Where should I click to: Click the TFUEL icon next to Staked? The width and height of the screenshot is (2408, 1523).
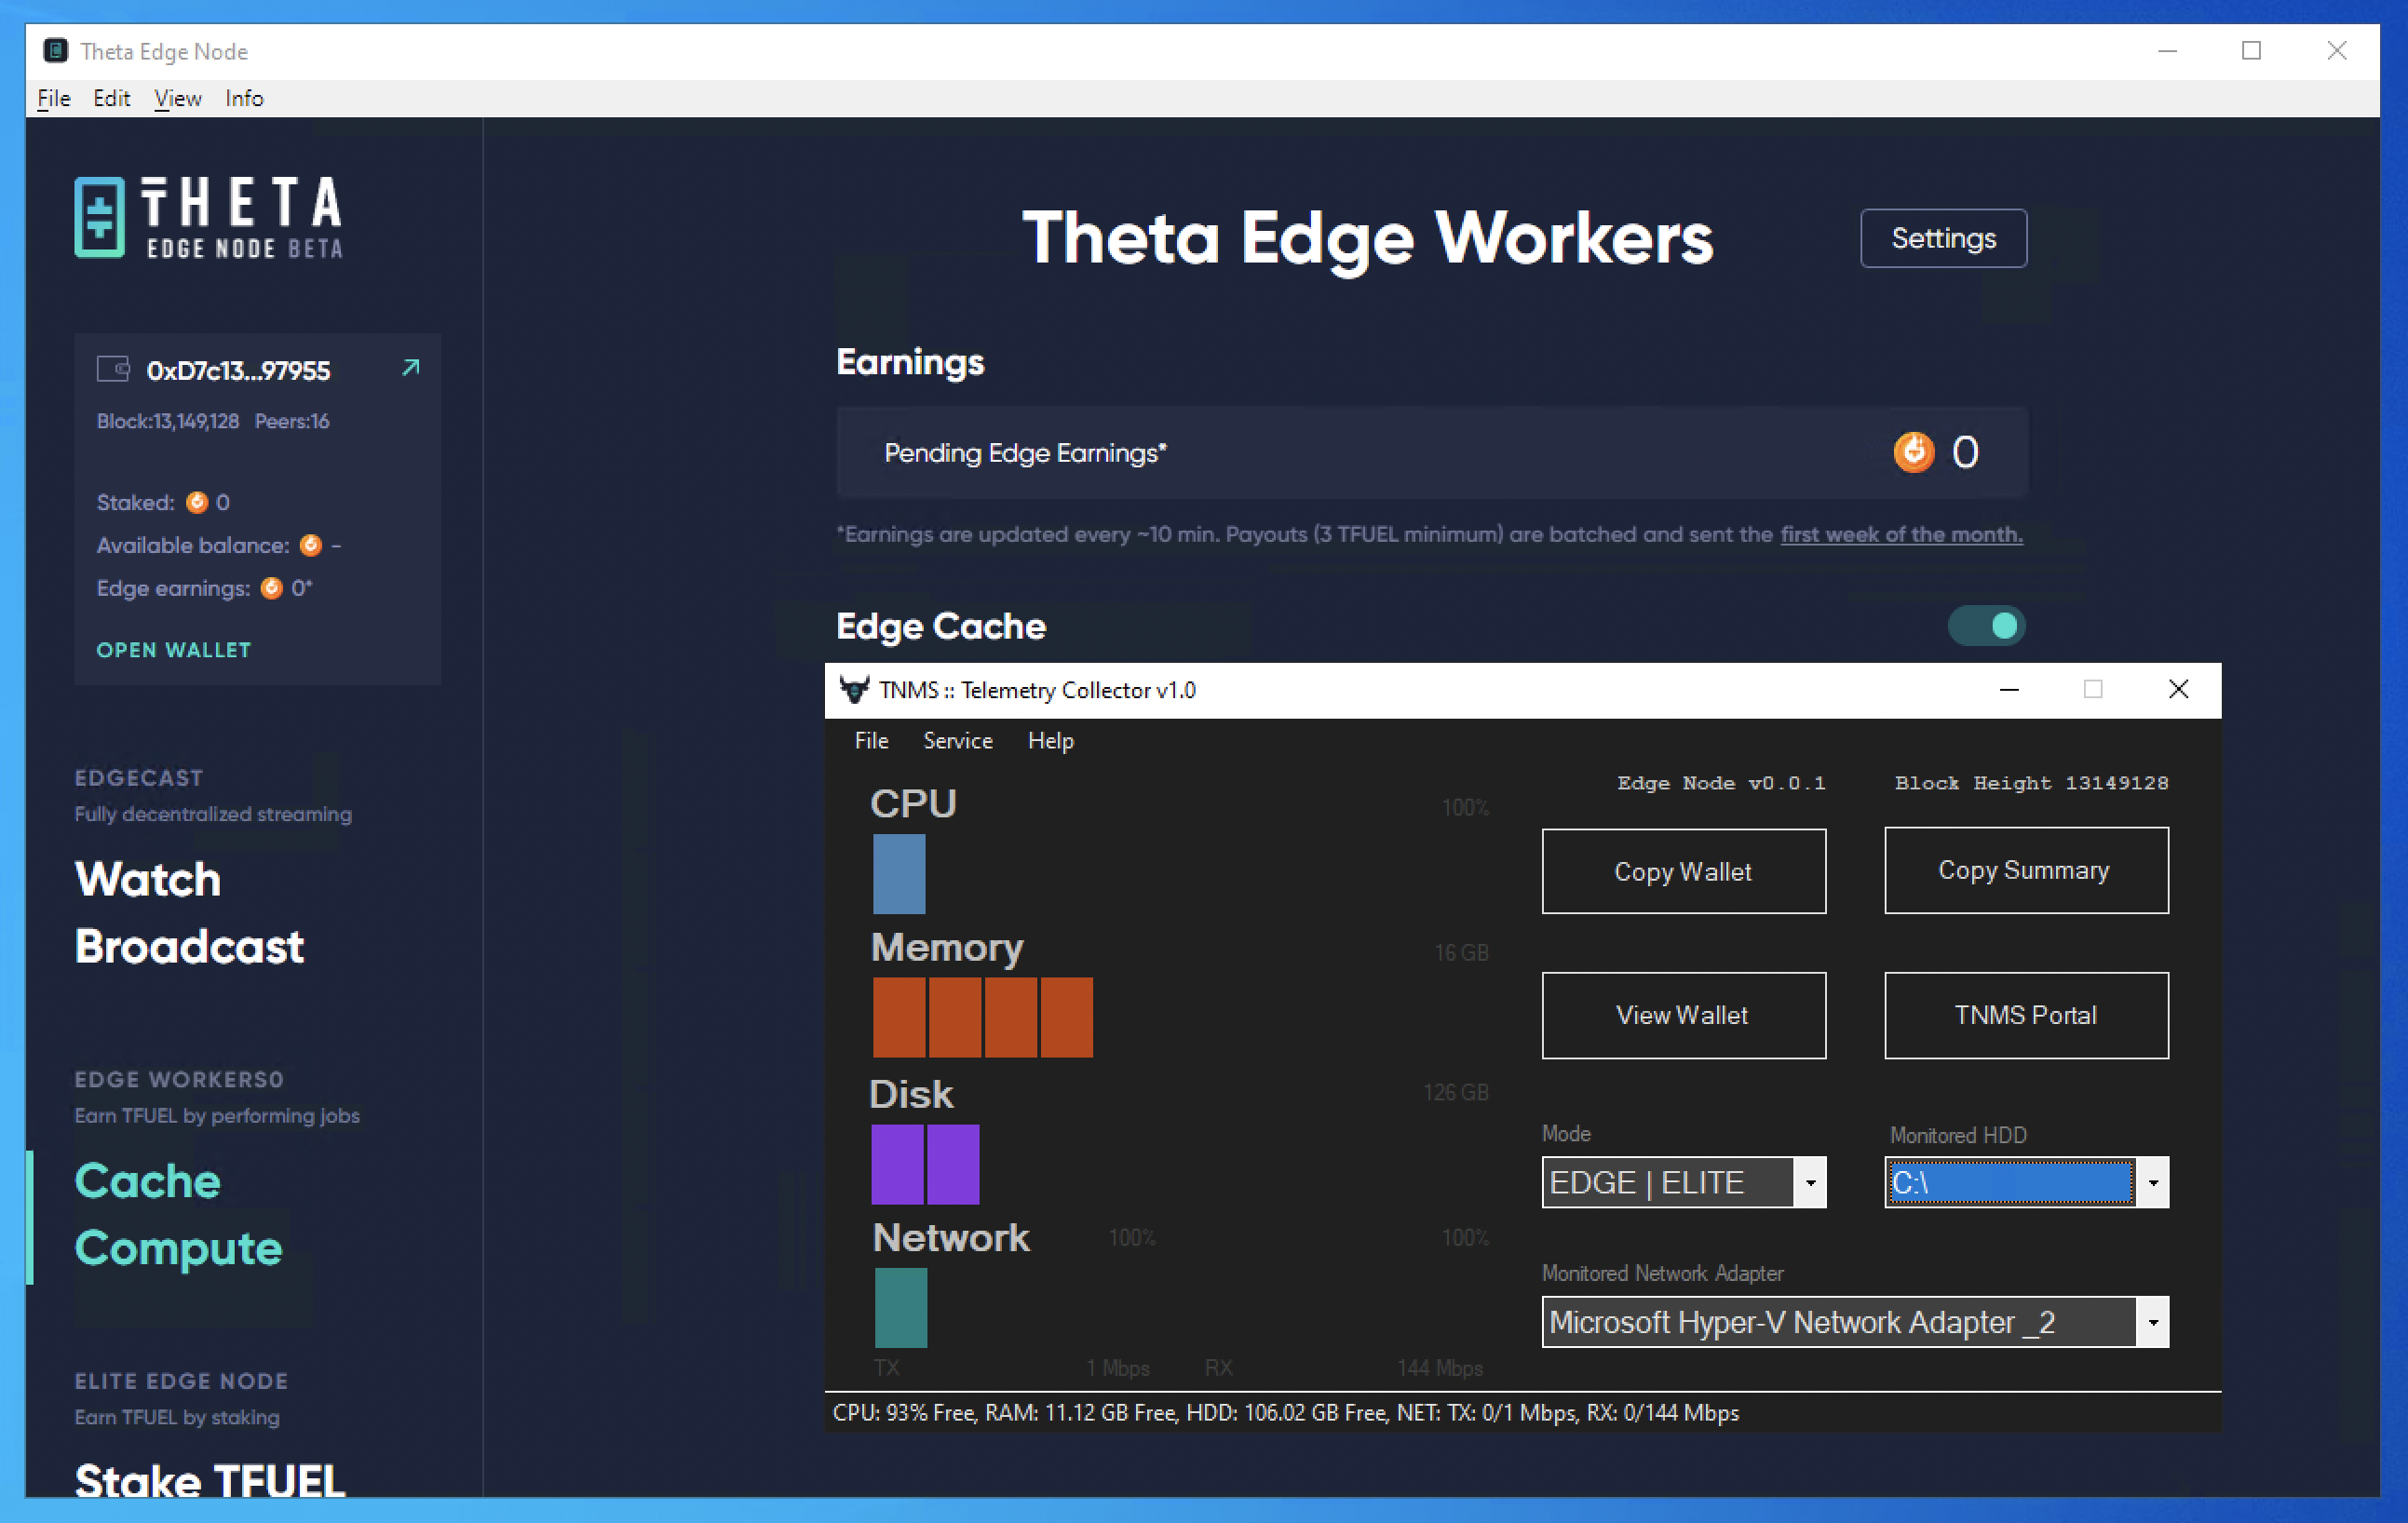197,502
